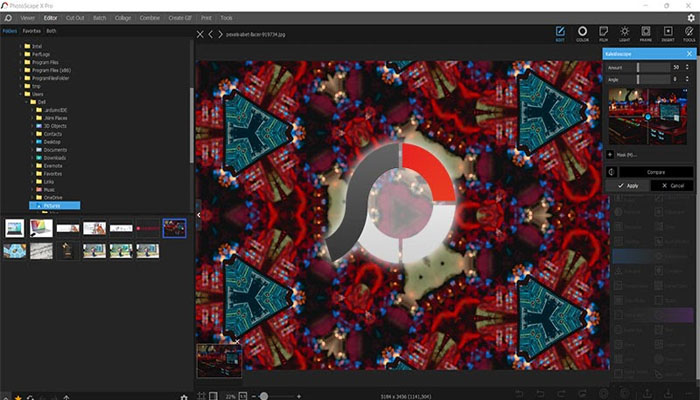Image resolution: width=700 pixels, height=400 pixels.
Task: Close the Kaleidoscope panel
Action: click(x=689, y=54)
